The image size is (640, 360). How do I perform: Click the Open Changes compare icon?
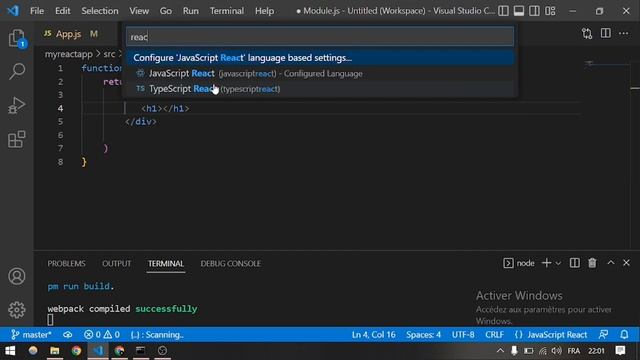tap(587, 33)
